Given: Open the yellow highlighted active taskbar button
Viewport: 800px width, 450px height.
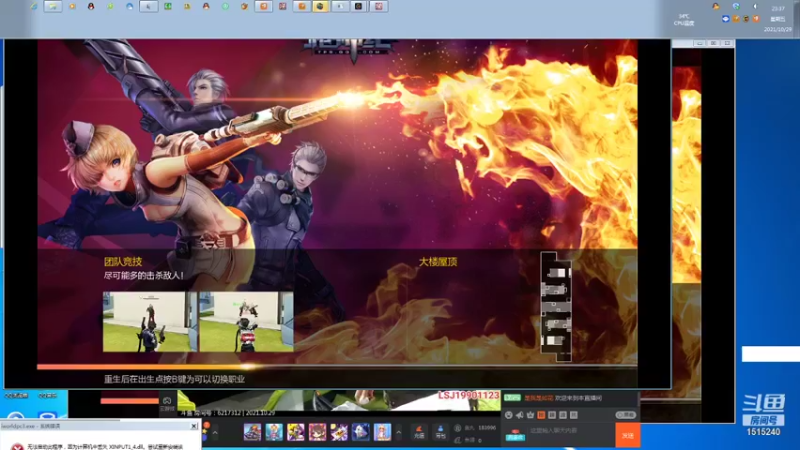Looking at the screenshot, I should (x=321, y=6).
